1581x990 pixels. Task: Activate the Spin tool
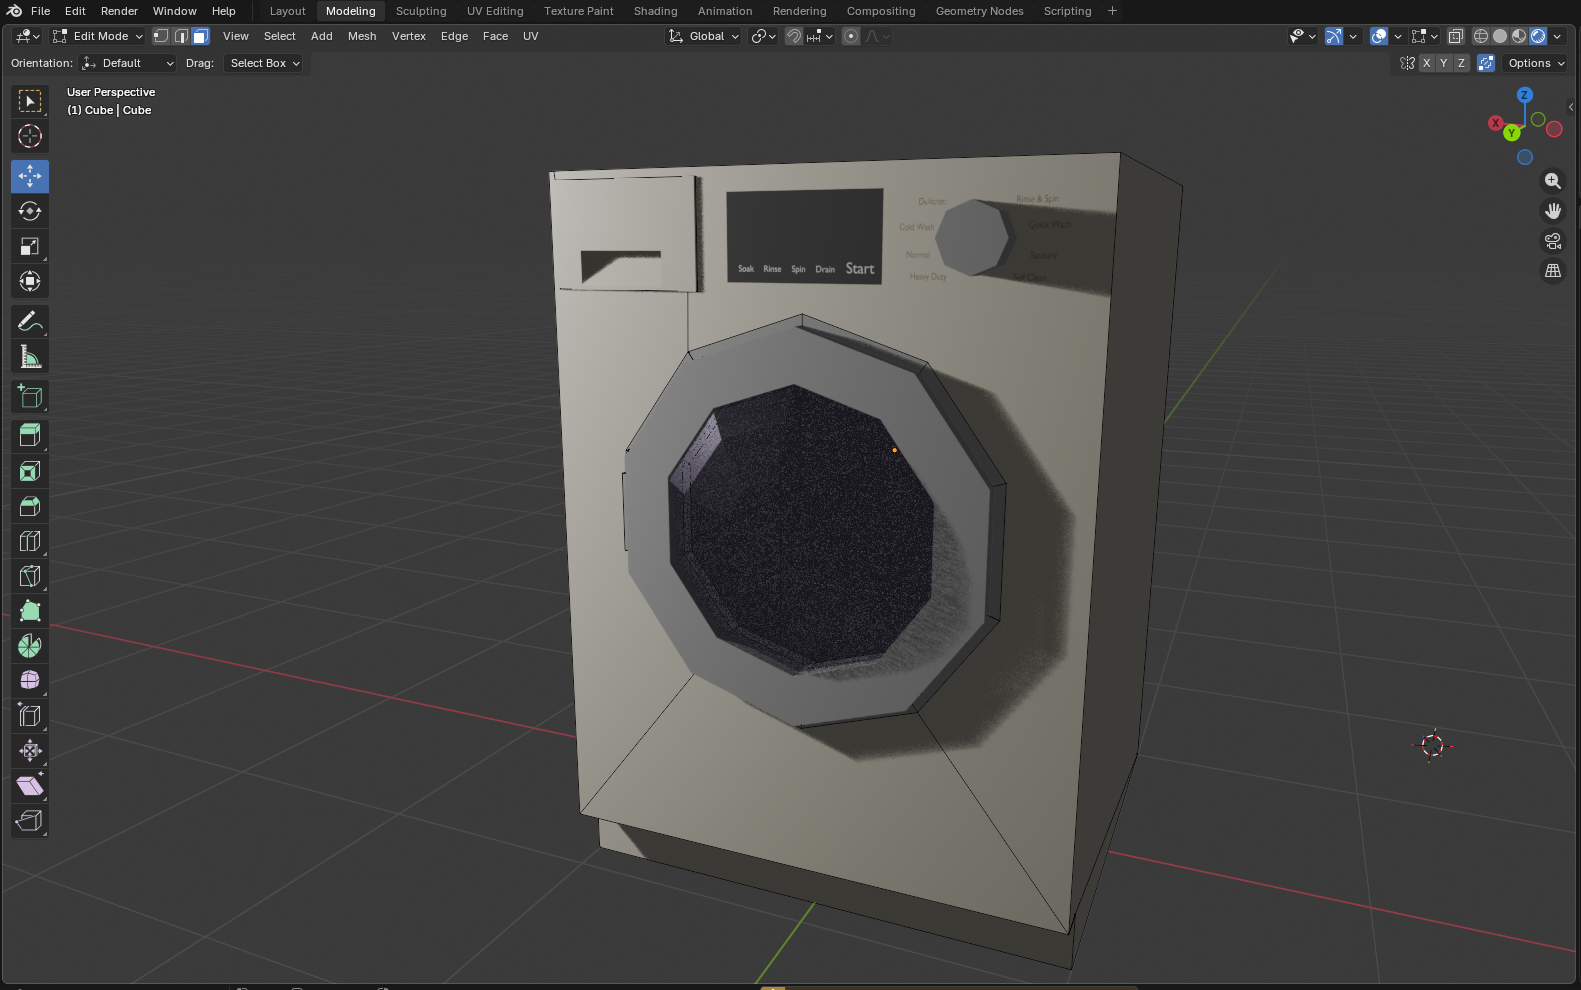click(30, 646)
